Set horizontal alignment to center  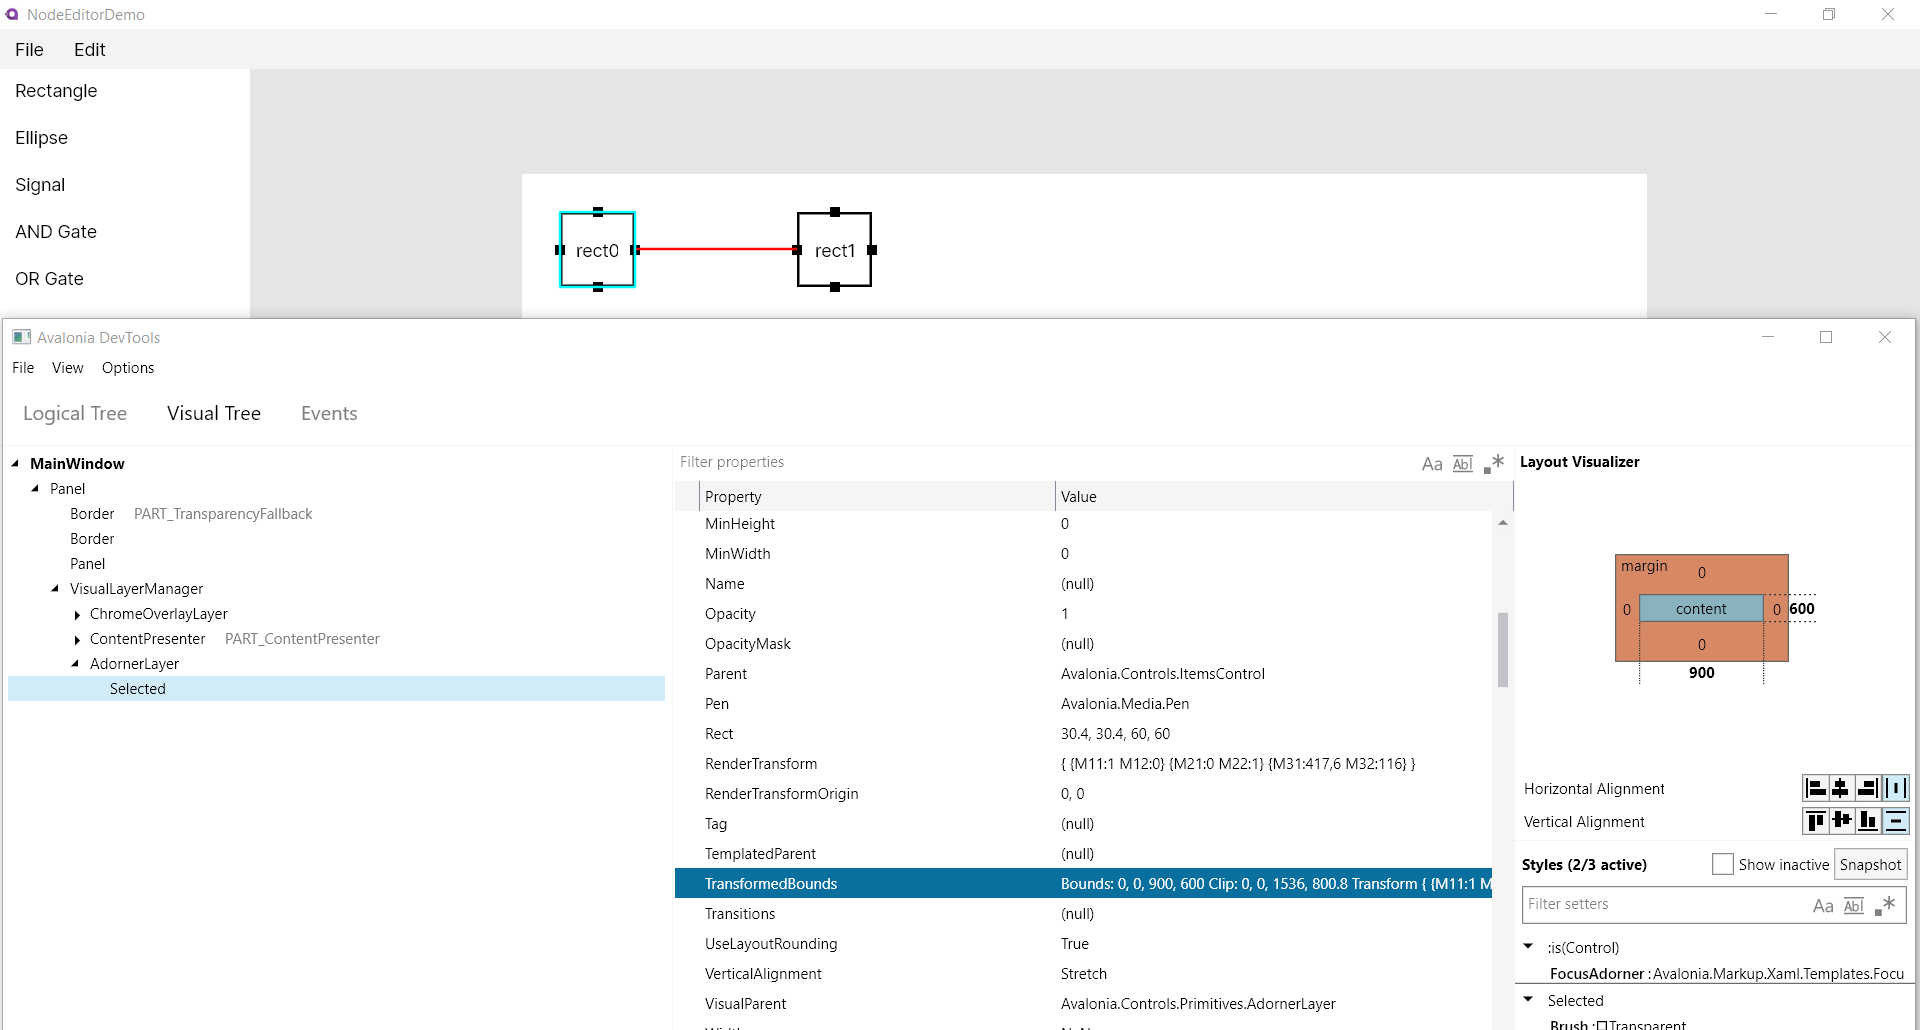click(1841, 788)
